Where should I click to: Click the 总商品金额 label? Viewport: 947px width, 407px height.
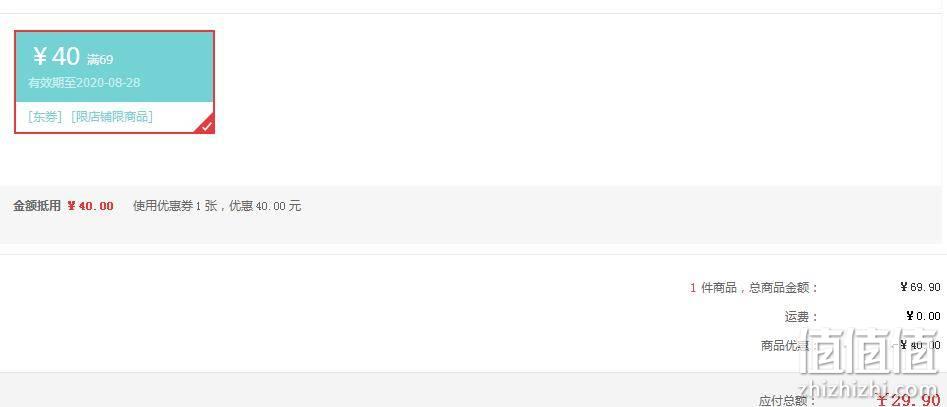[x=784, y=287]
